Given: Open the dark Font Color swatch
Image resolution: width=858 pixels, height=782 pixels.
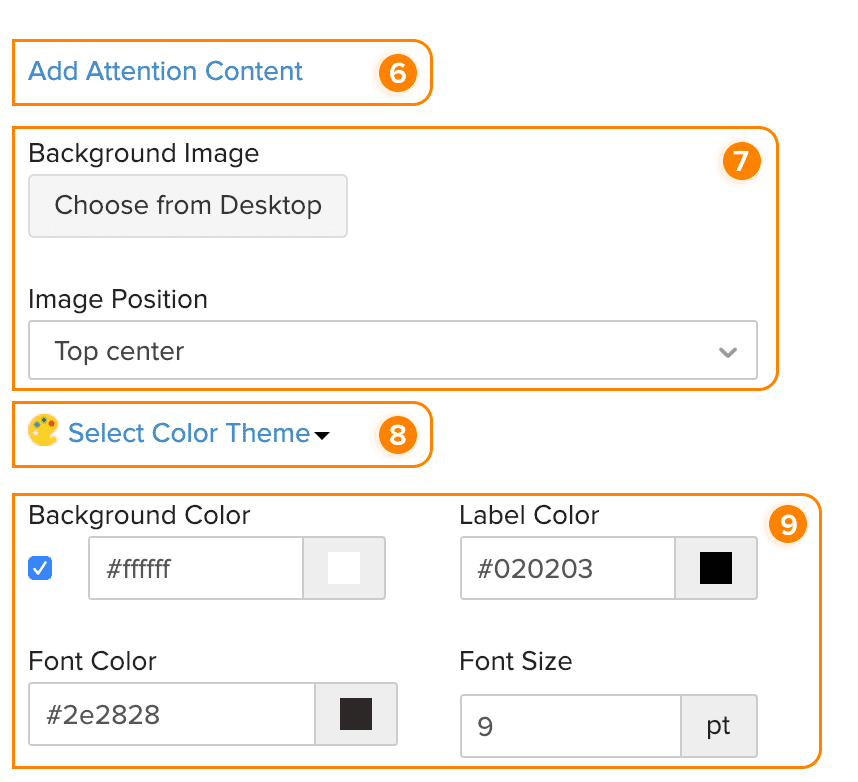Looking at the screenshot, I should (356, 714).
